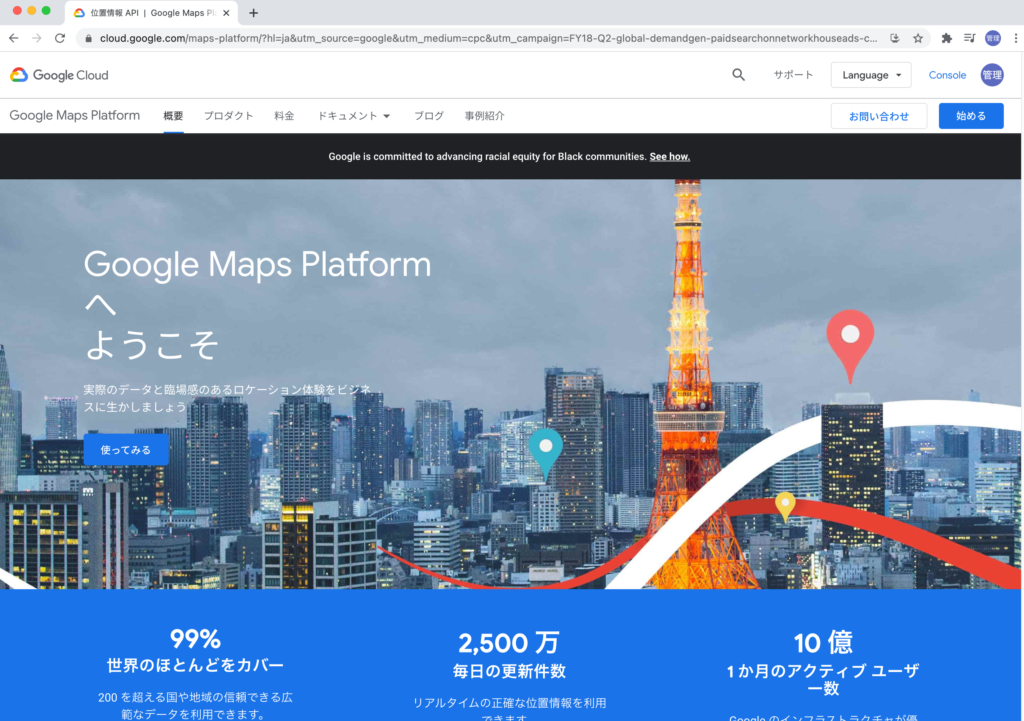This screenshot has height=721, width=1024.
Task: Open the 事例紹介 tab
Action: tap(484, 116)
